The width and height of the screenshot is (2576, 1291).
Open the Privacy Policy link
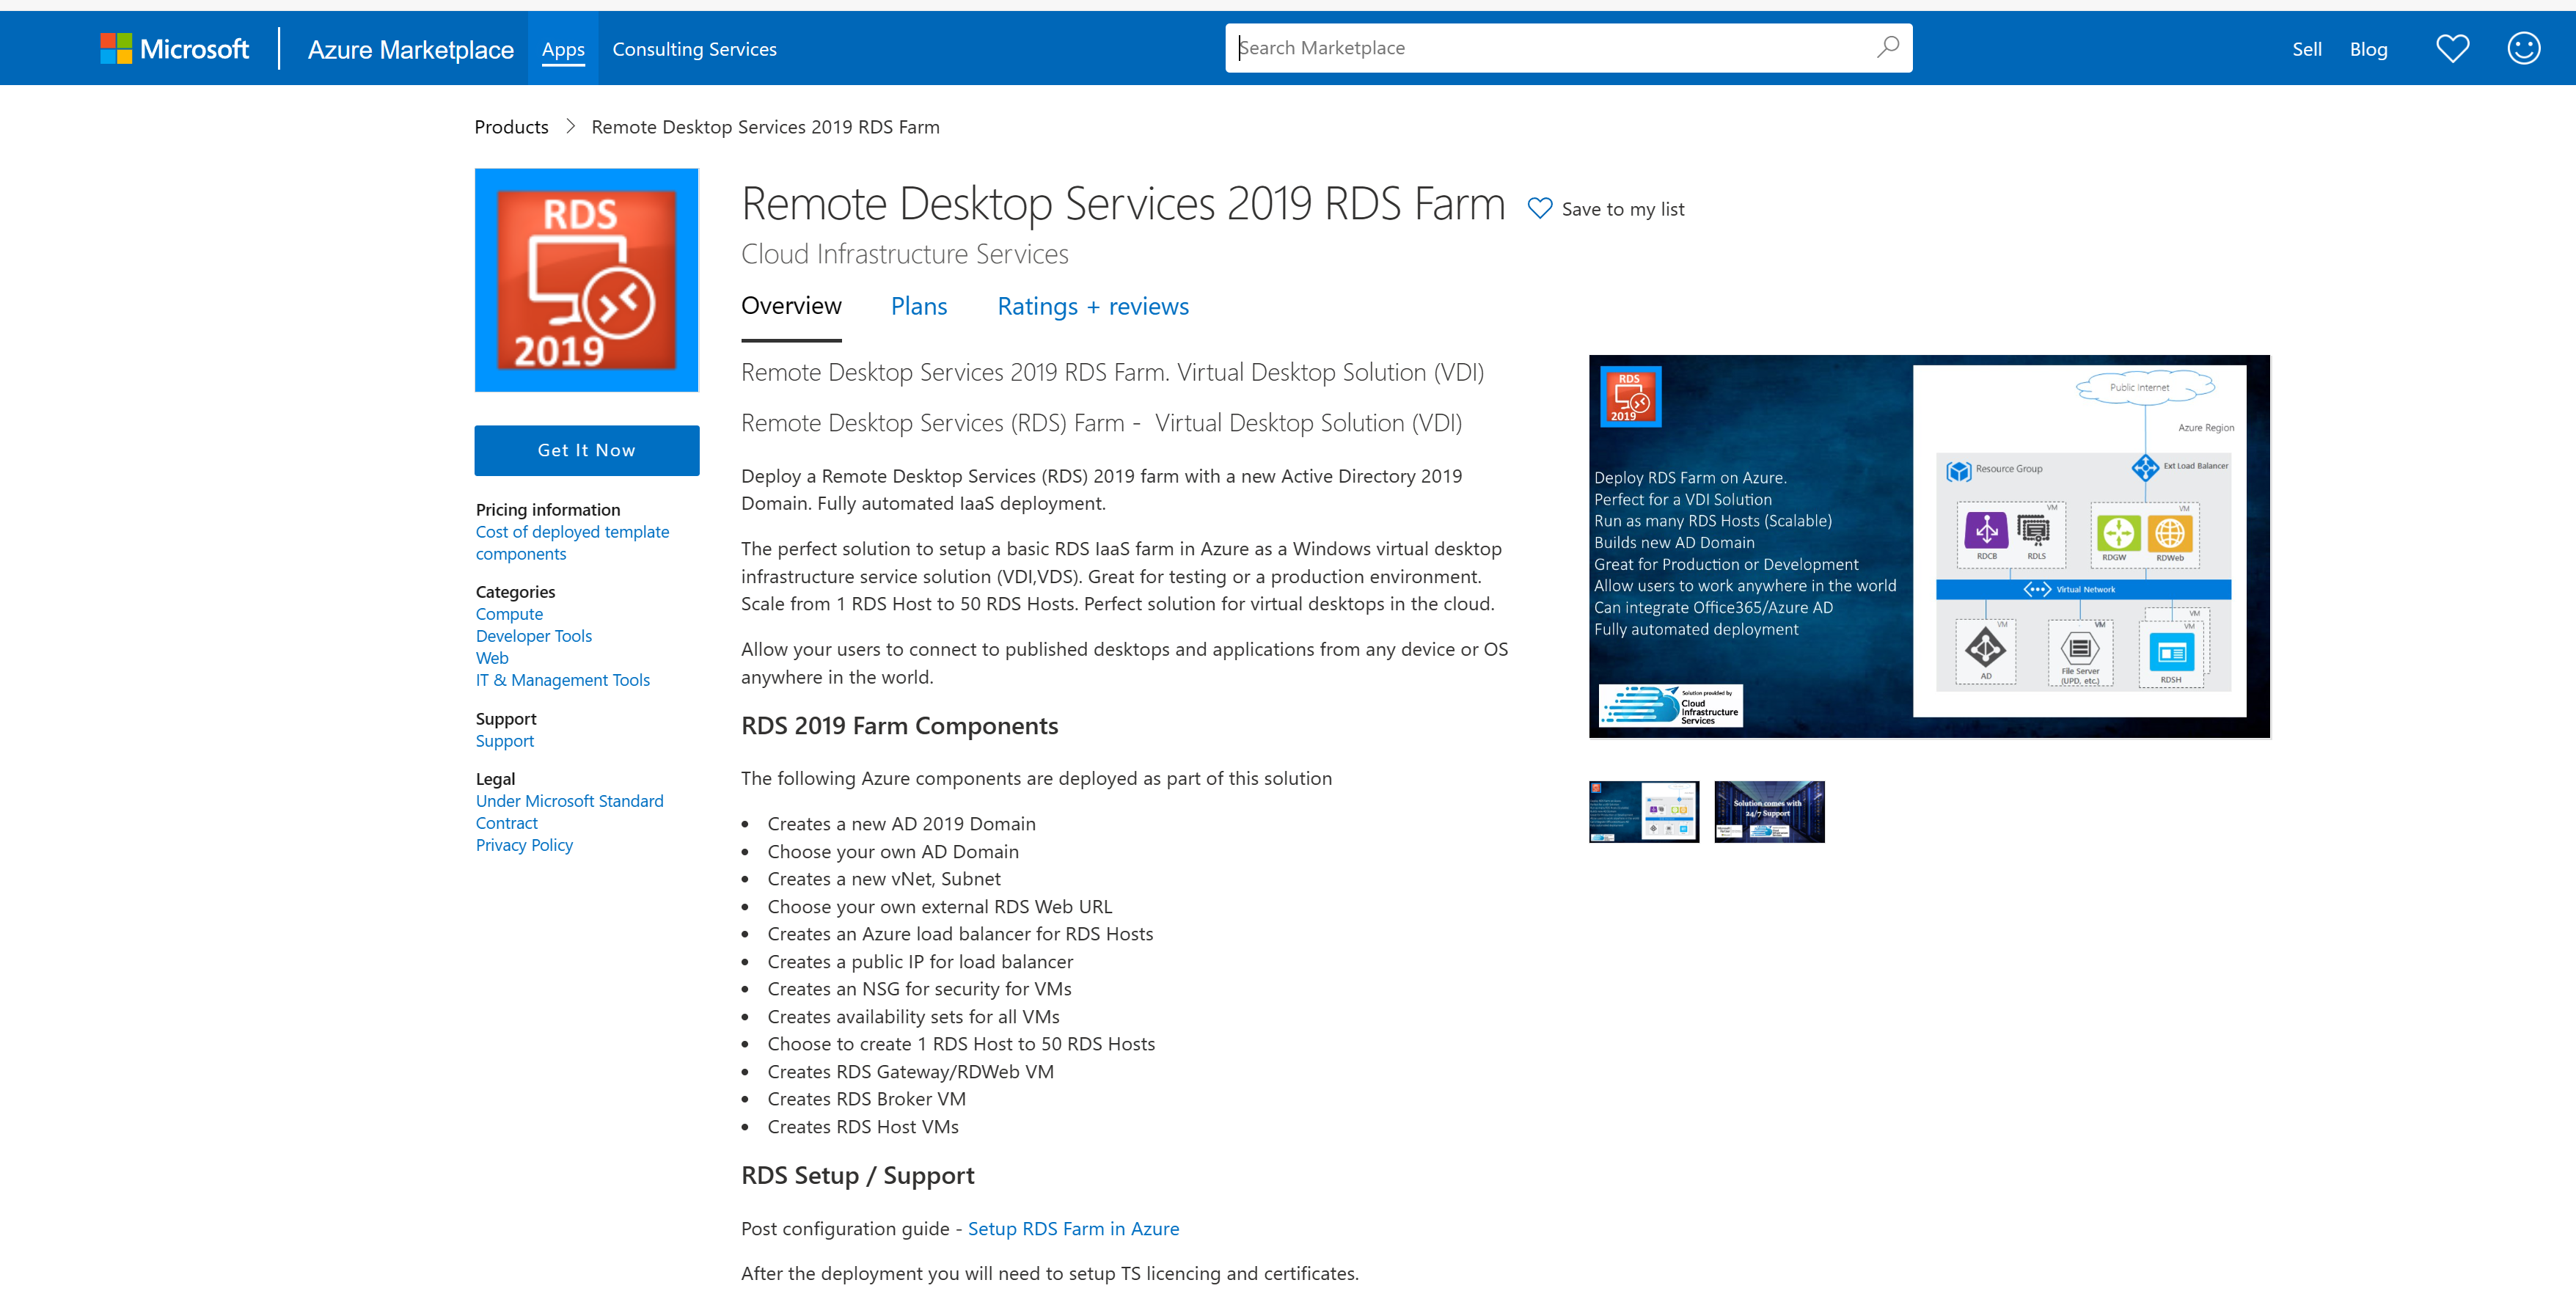pyautogui.click(x=524, y=844)
